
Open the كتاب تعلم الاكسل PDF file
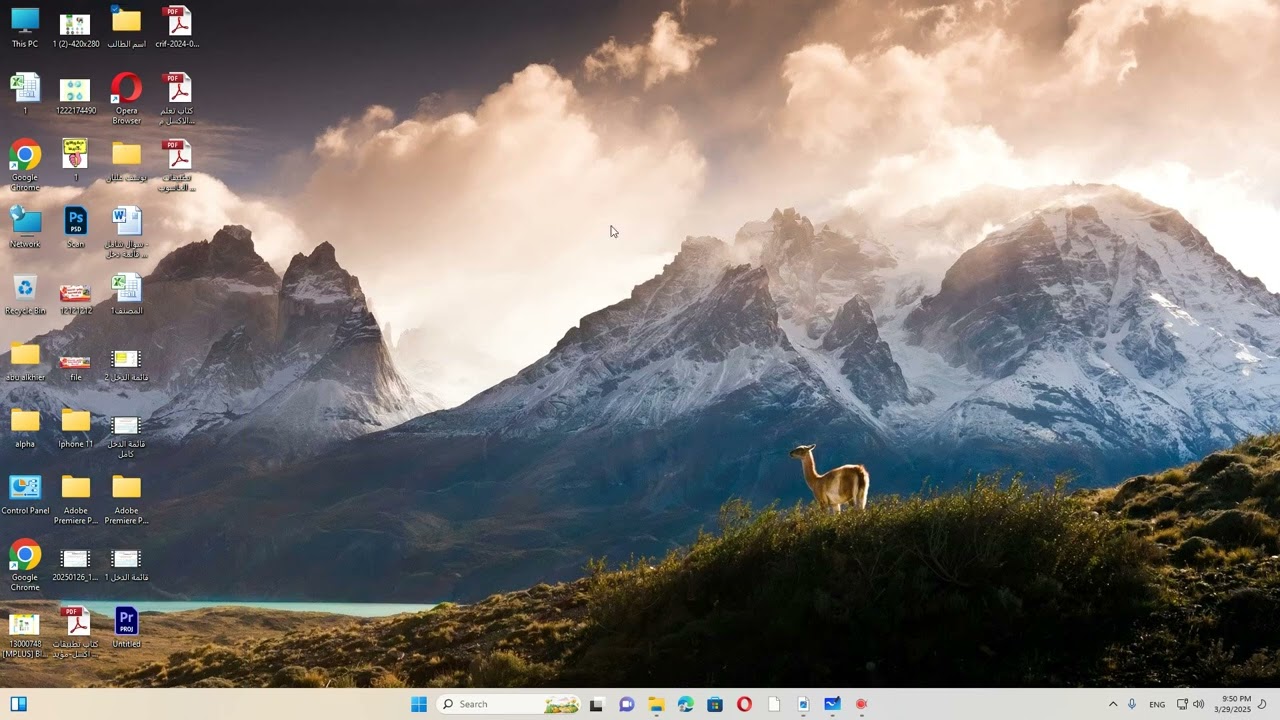pyautogui.click(x=177, y=98)
